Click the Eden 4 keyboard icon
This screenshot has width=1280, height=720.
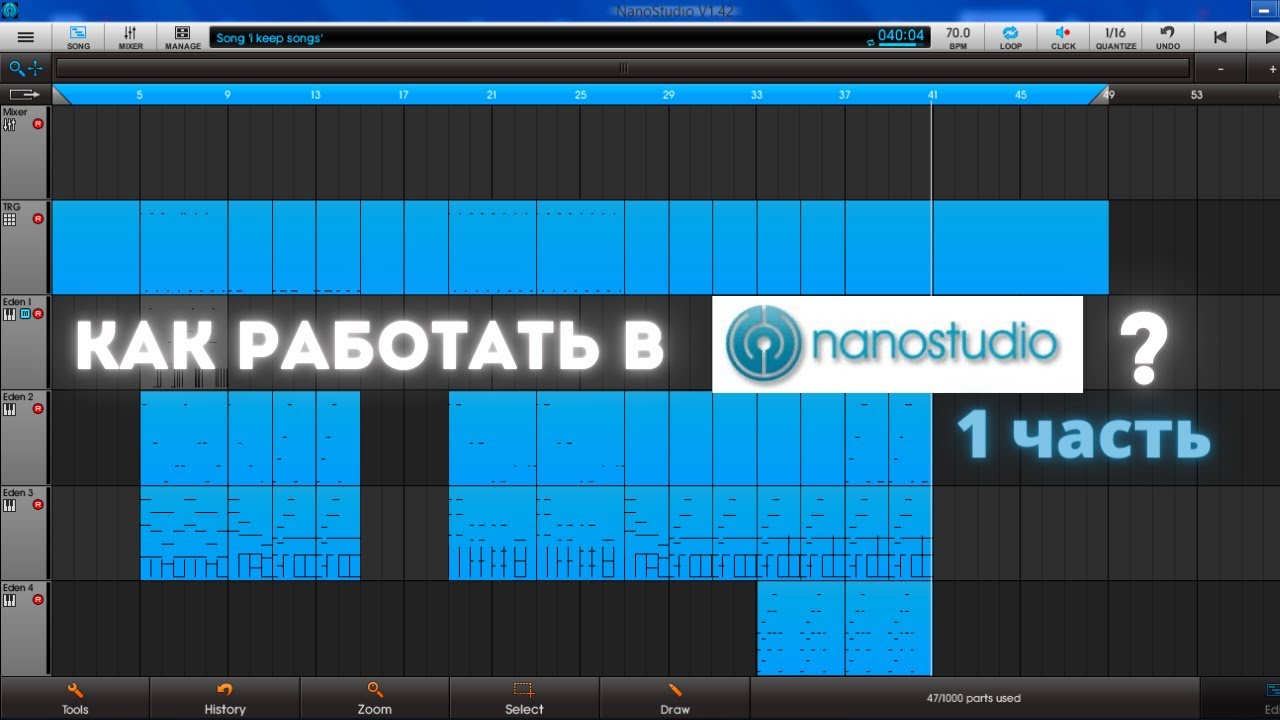tap(9, 601)
